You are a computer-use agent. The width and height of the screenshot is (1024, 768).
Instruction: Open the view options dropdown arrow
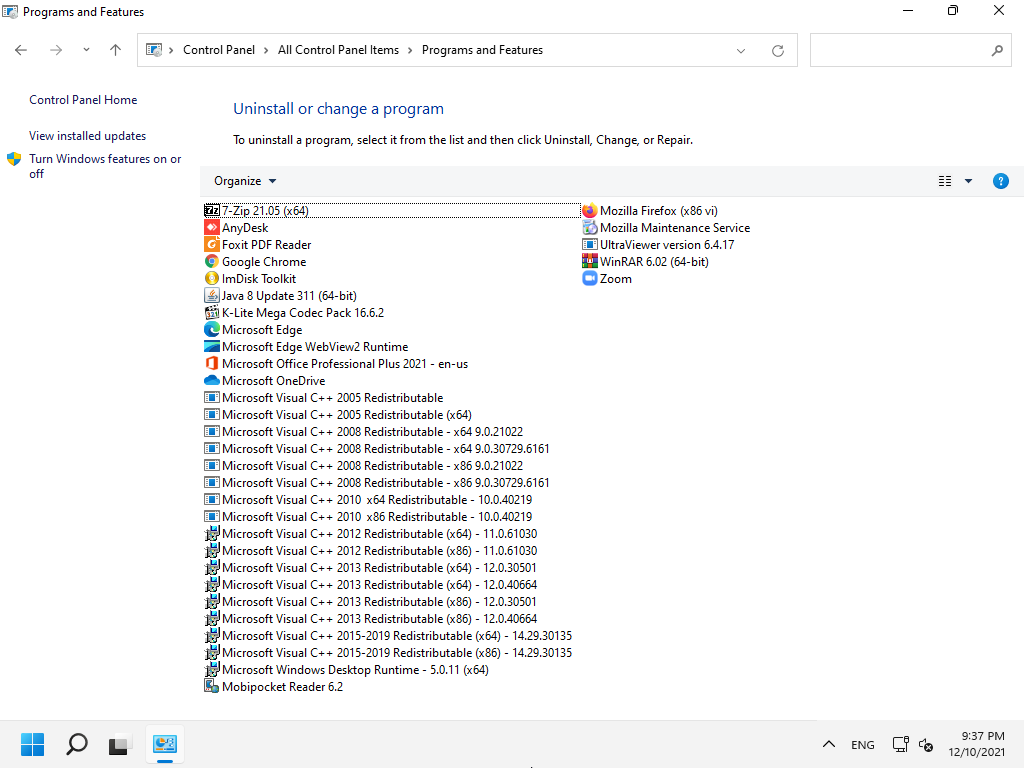coord(968,181)
